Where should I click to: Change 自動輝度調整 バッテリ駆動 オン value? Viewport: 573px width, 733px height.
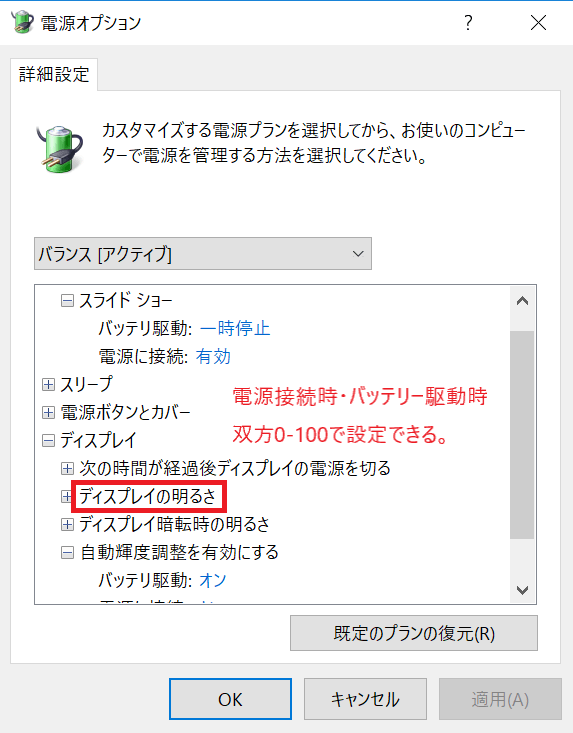(213, 581)
